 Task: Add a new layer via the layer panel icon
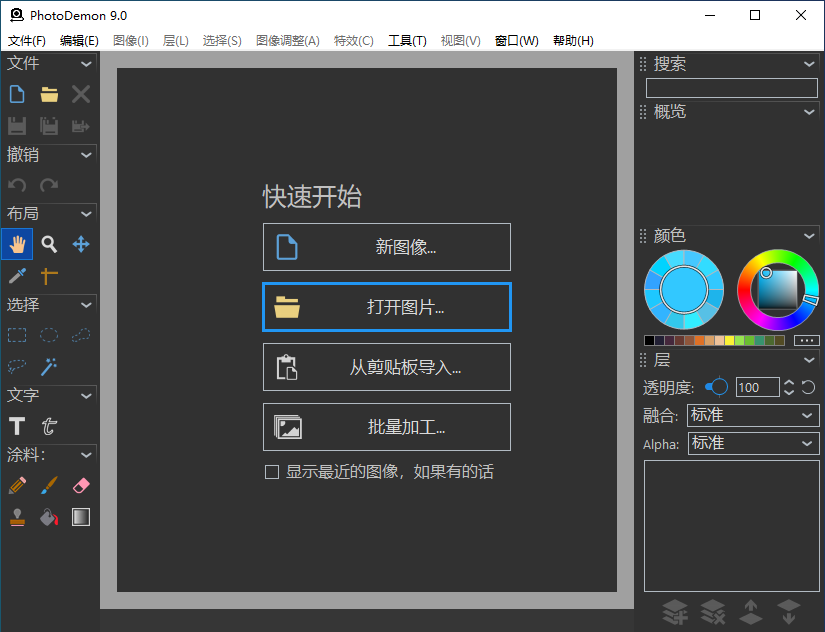[x=675, y=612]
